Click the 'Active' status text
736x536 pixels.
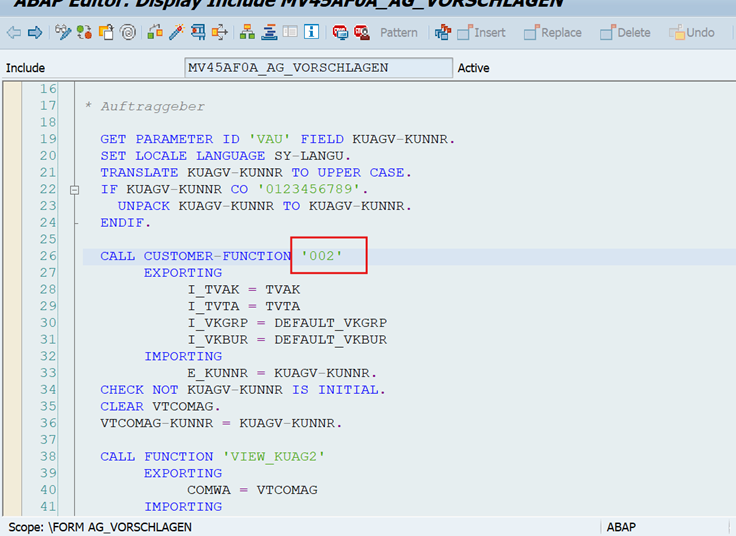(x=473, y=68)
